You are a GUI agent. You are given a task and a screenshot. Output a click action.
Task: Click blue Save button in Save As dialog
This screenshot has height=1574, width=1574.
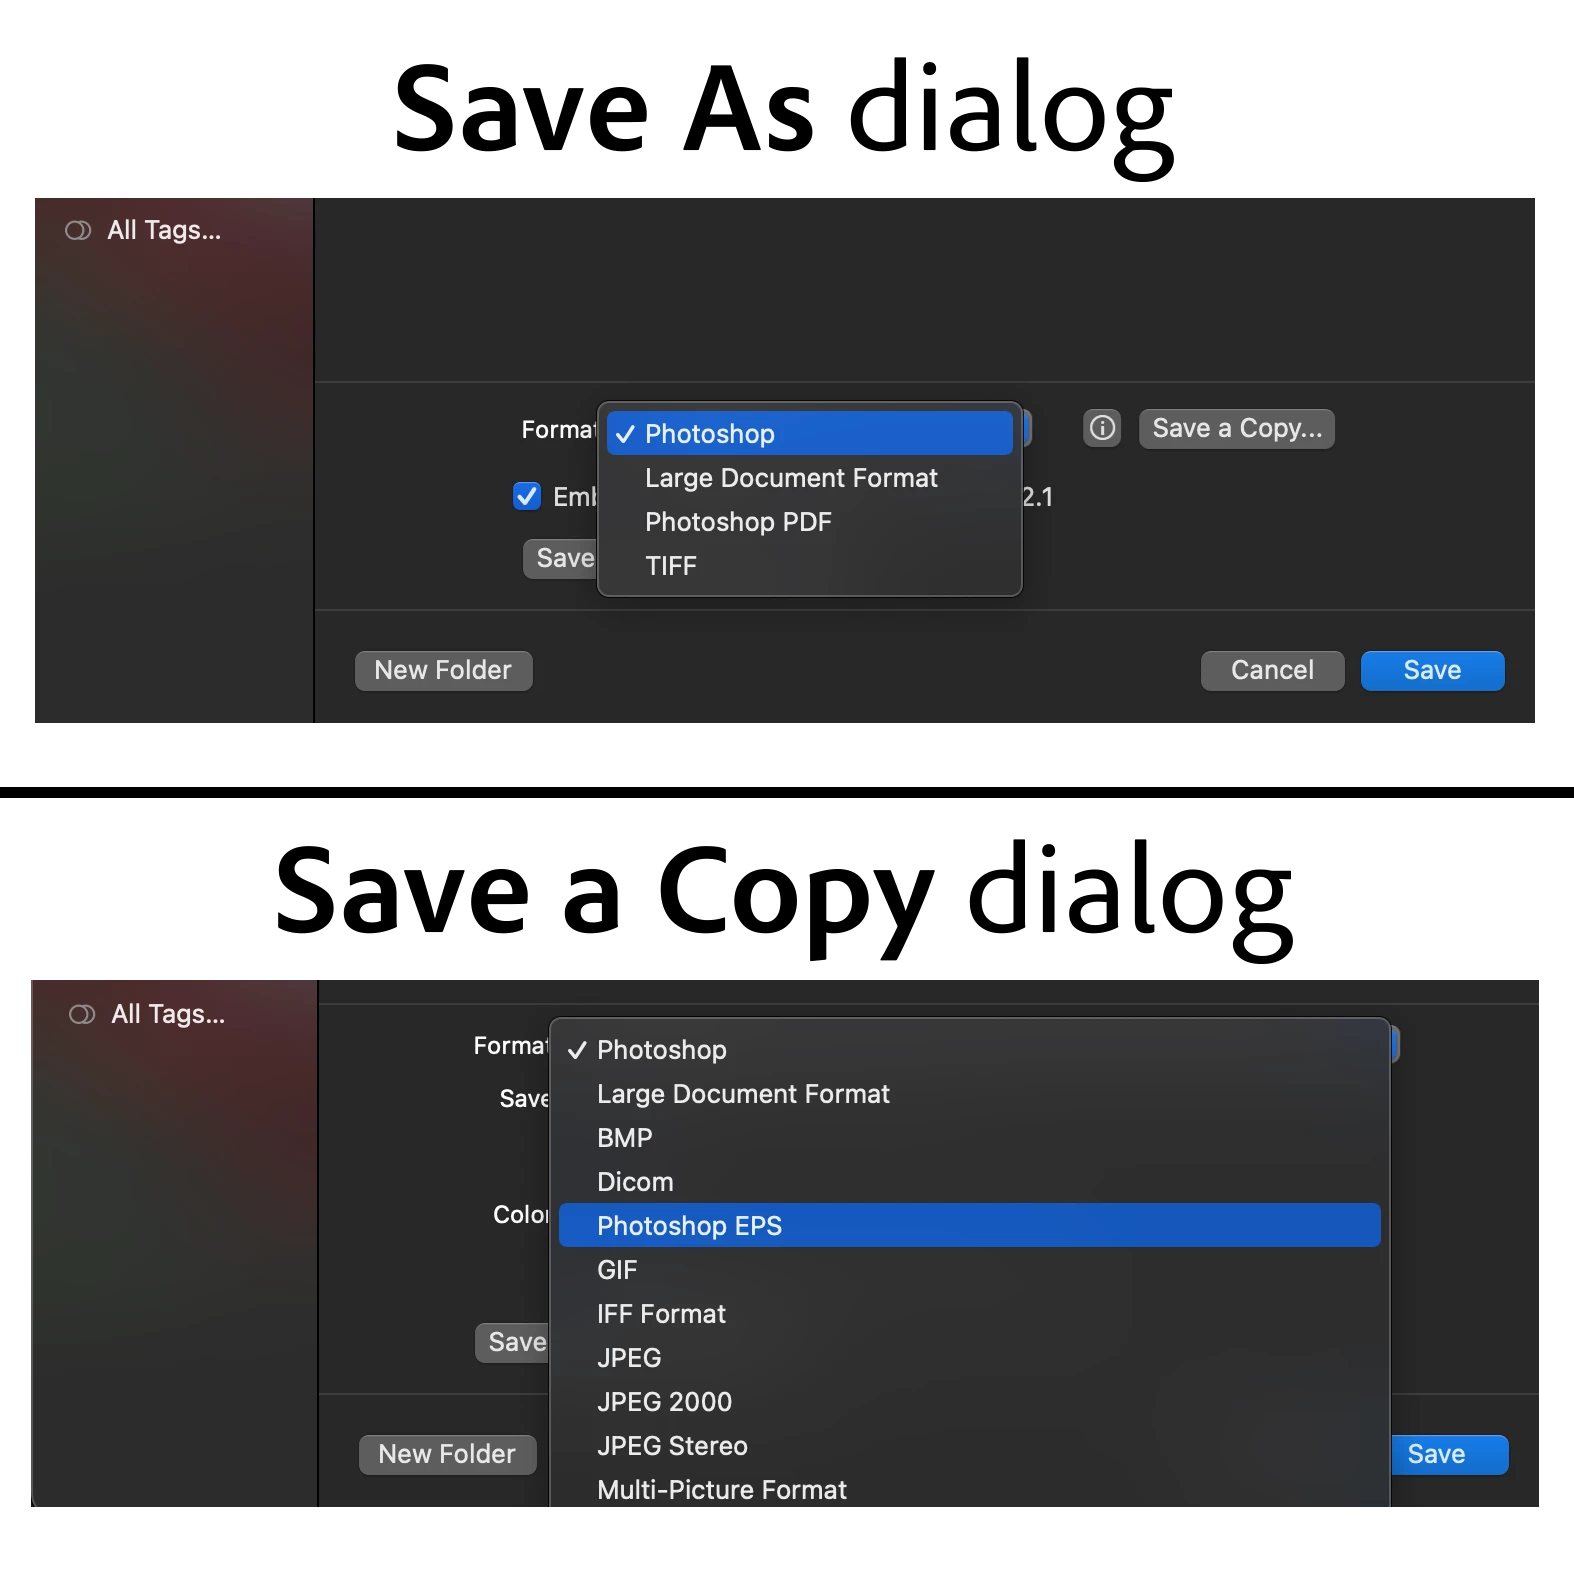[x=1432, y=670]
